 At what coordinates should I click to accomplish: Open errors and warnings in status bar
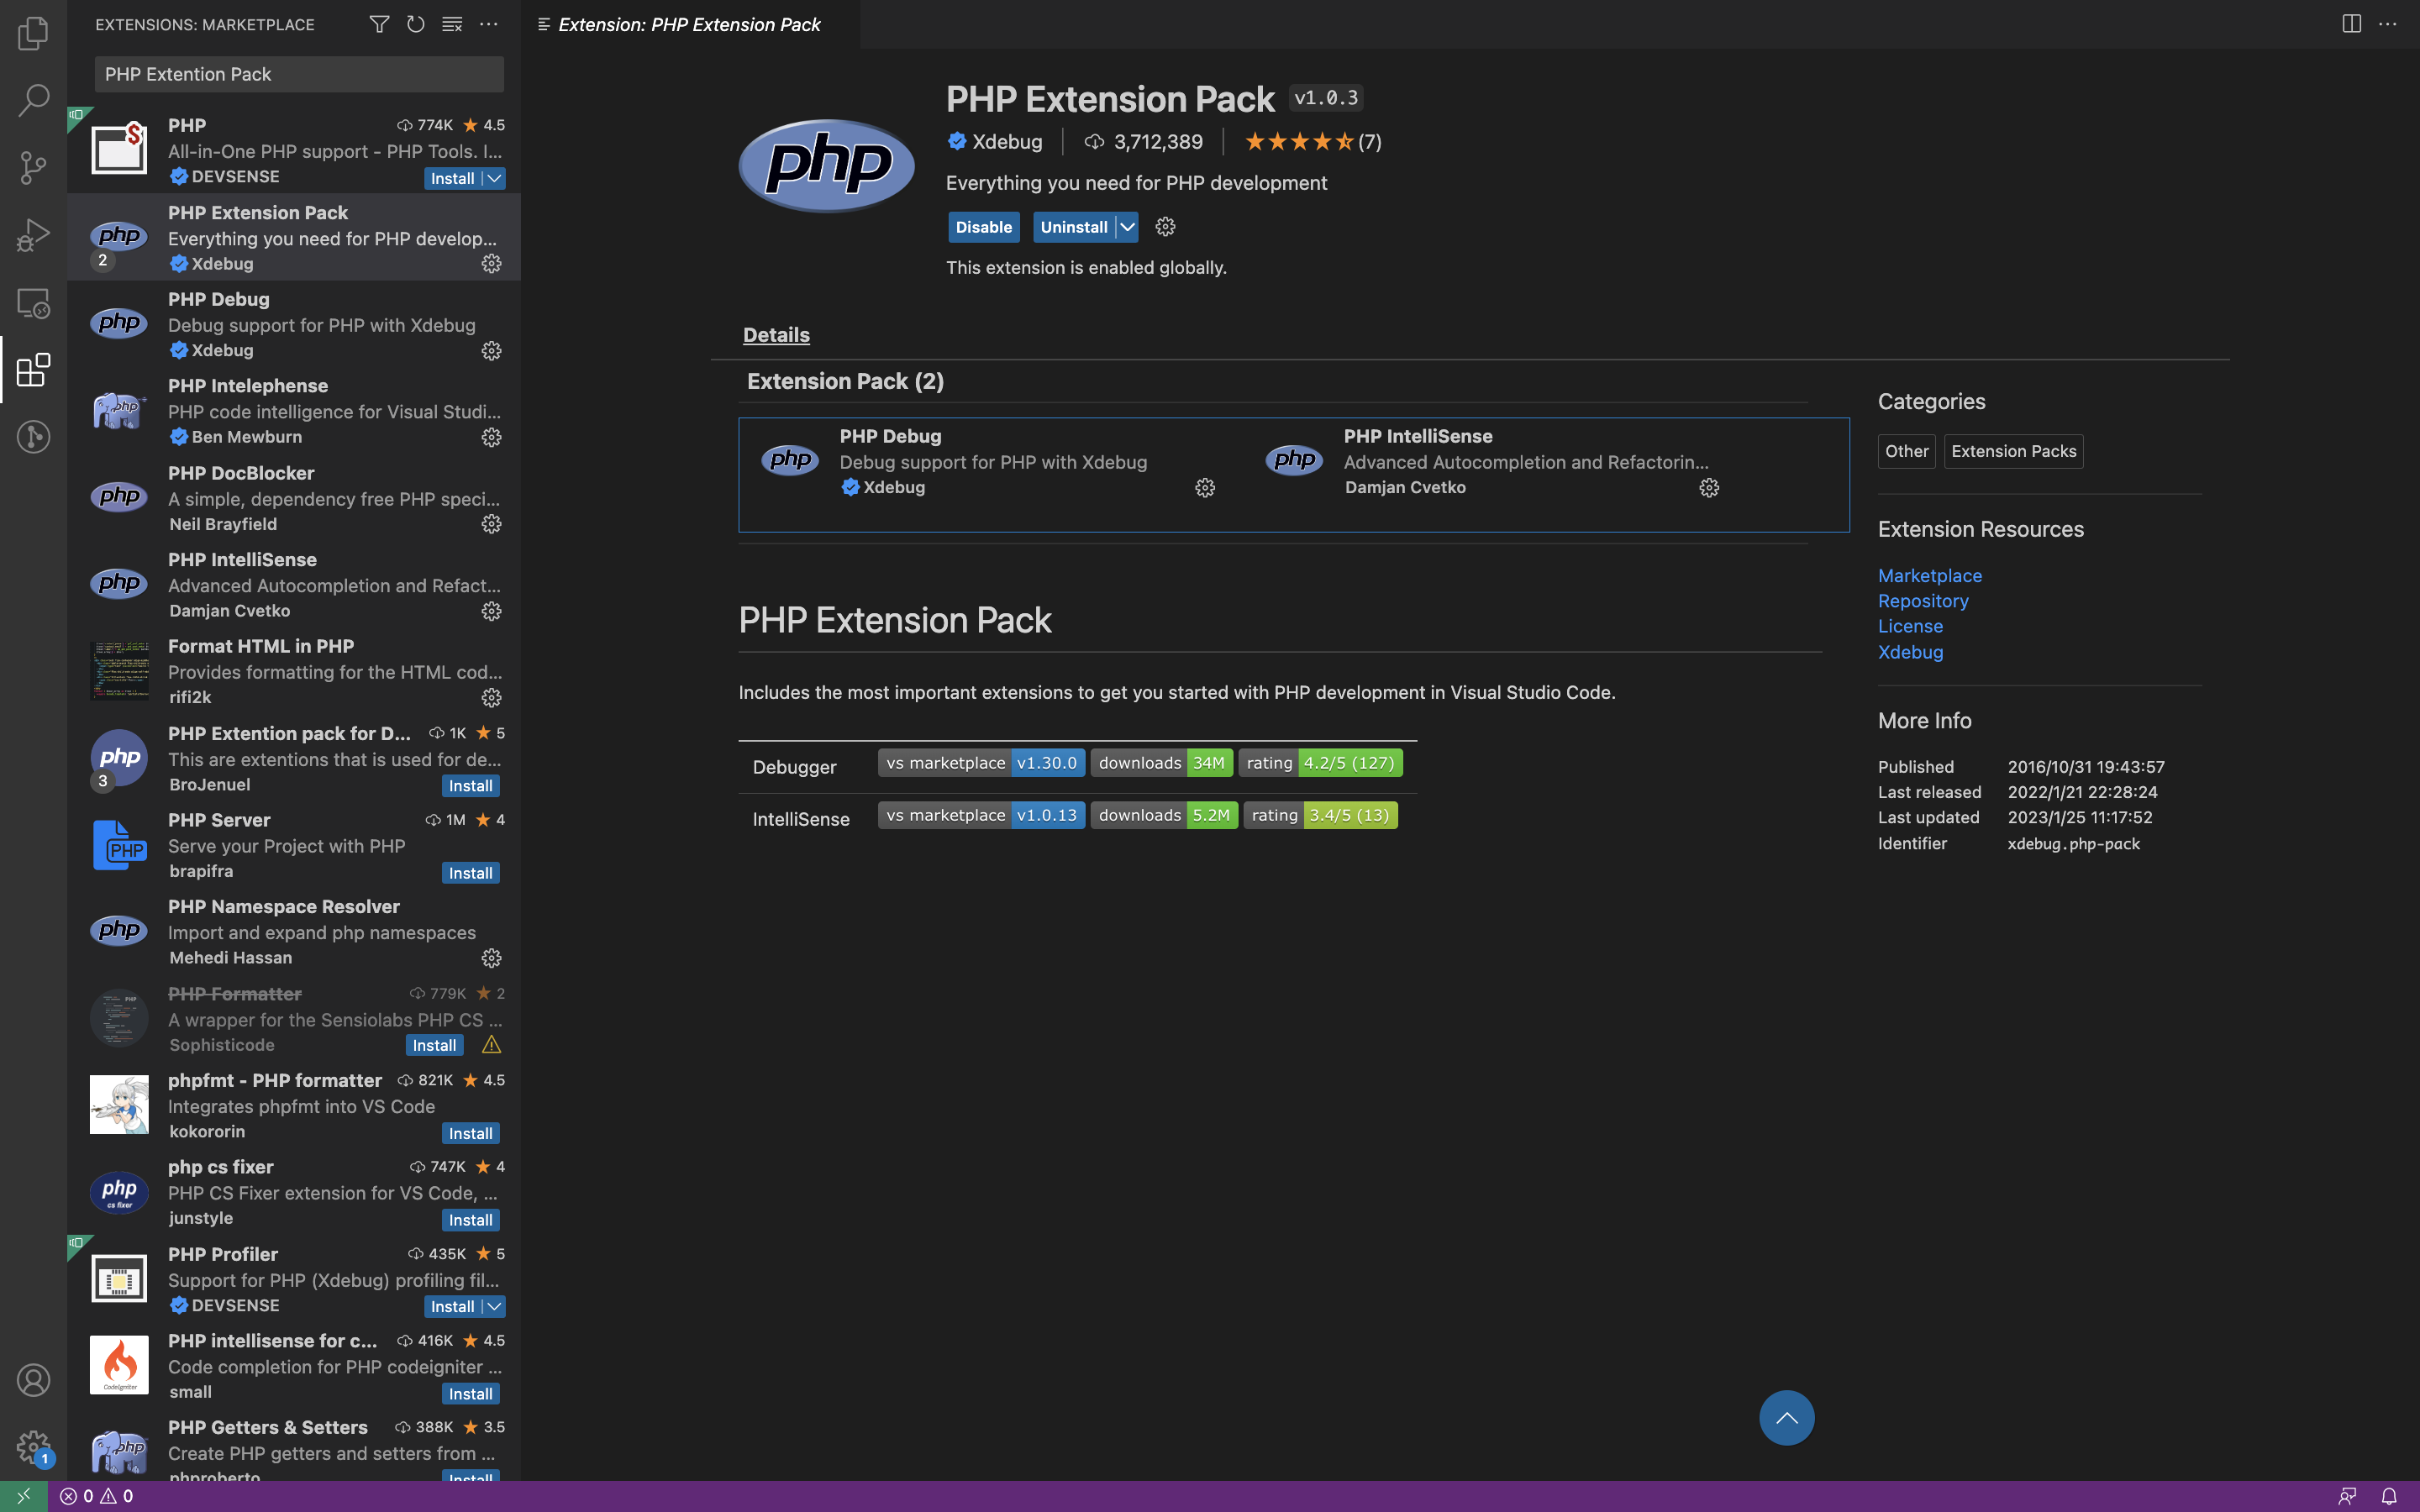(x=96, y=1496)
